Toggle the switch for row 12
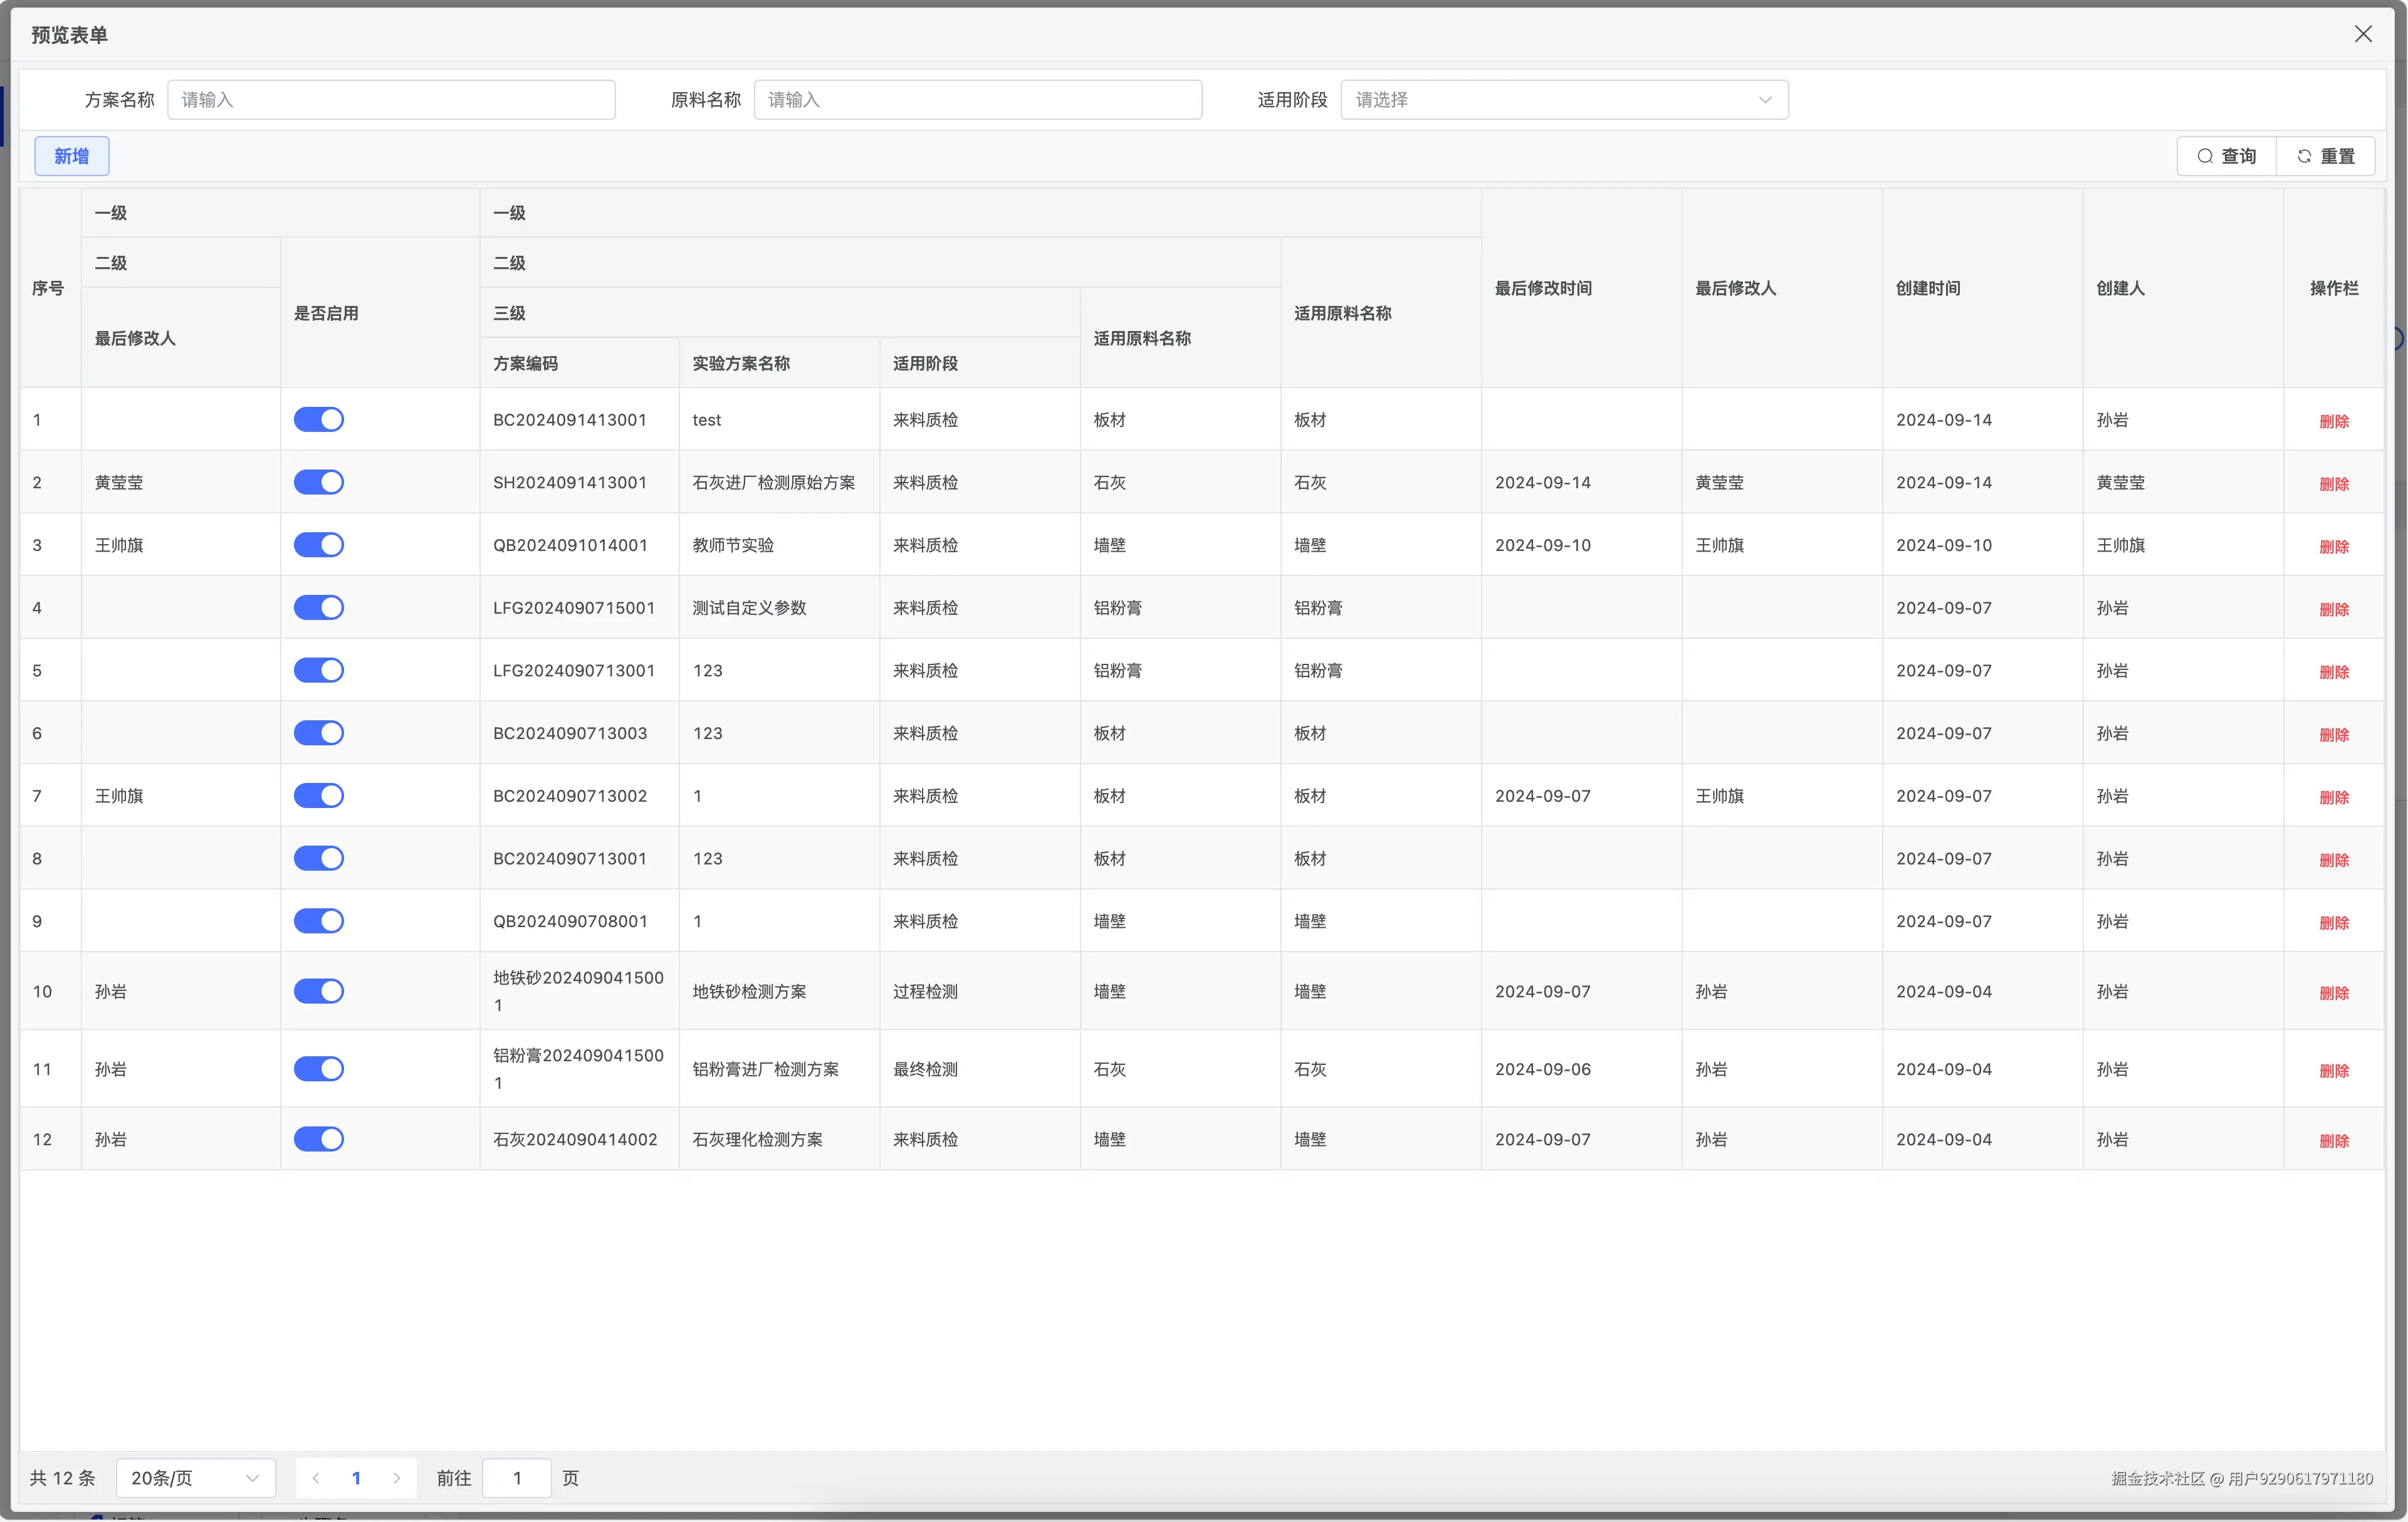2408x1522 pixels. coord(319,1140)
